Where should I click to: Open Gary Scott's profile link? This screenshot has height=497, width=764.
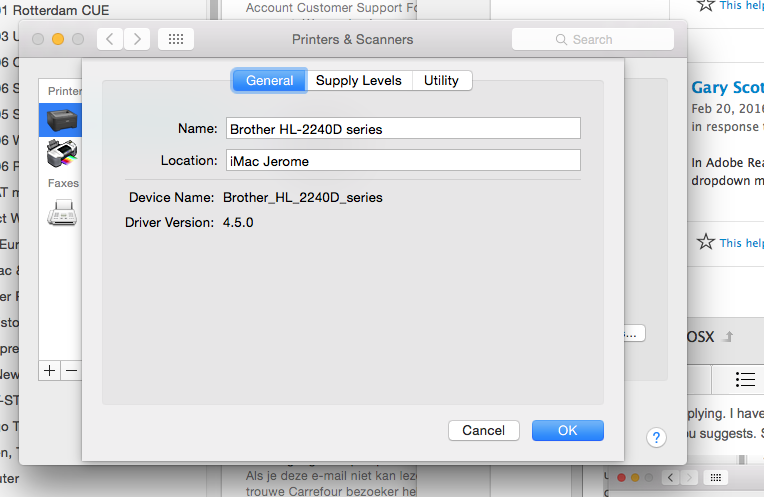pyautogui.click(x=727, y=88)
